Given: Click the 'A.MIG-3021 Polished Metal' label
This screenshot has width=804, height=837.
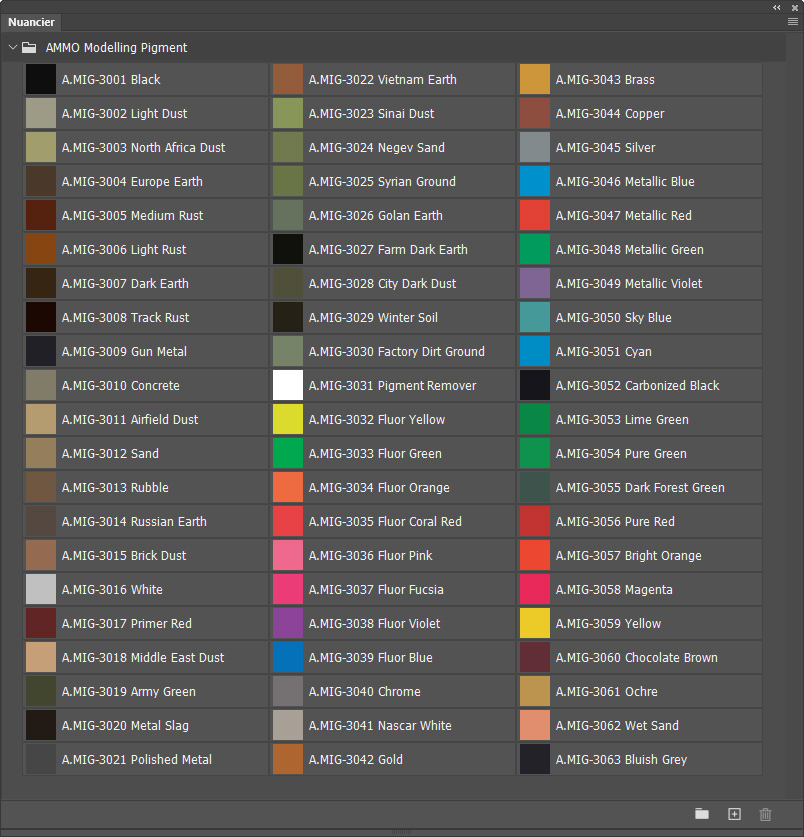Looking at the screenshot, I should pyautogui.click(x=137, y=760).
